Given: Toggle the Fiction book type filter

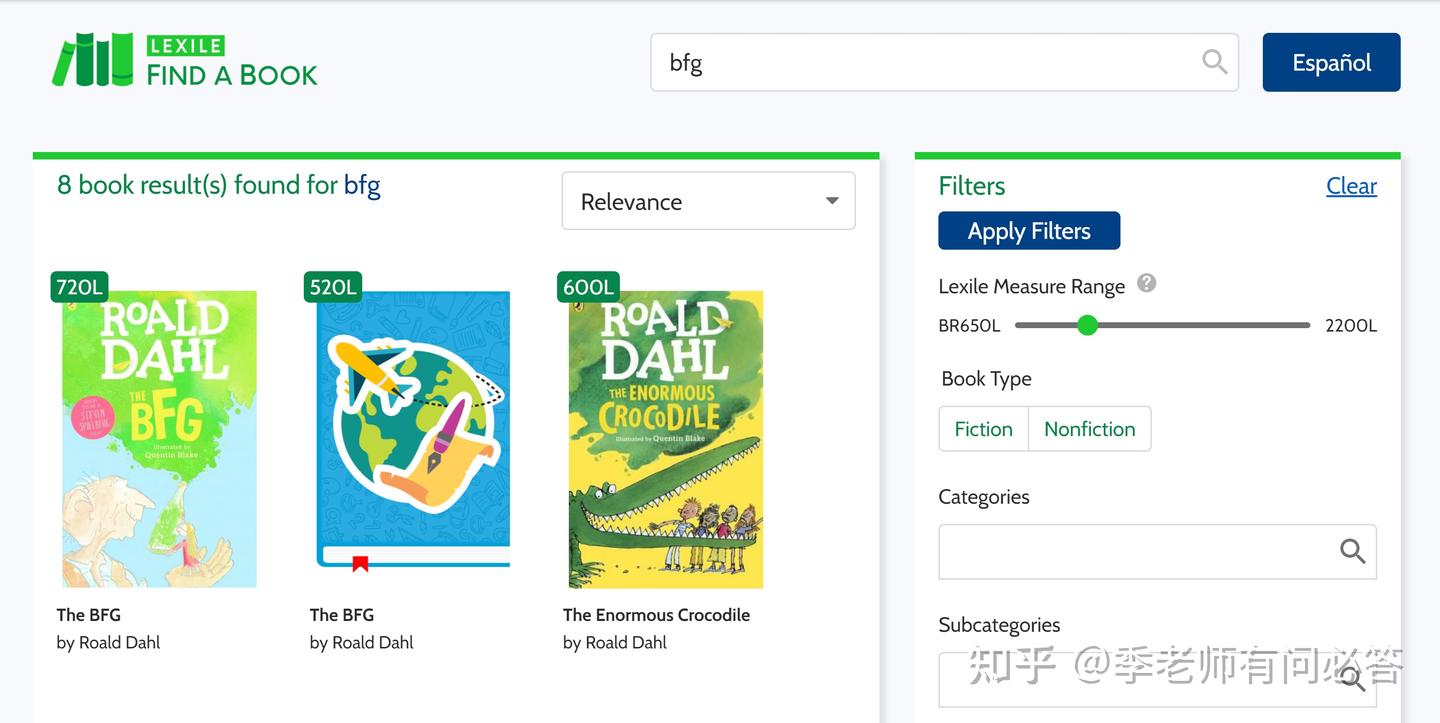Looking at the screenshot, I should (x=983, y=429).
